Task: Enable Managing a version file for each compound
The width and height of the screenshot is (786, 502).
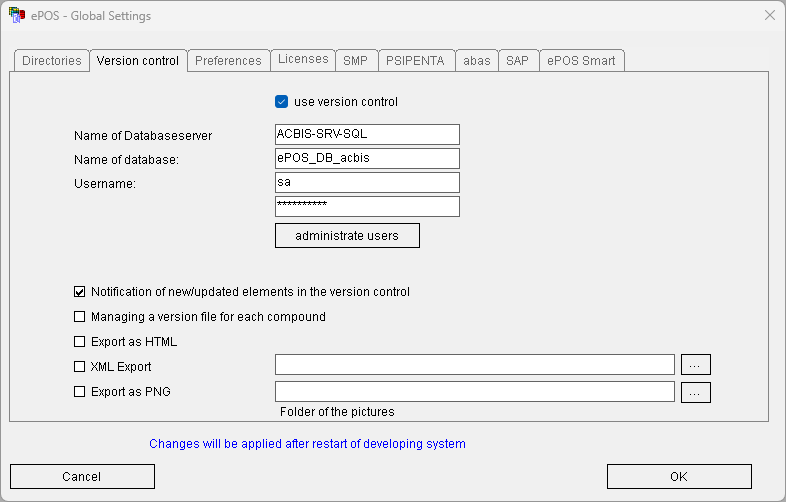Action: 79,317
